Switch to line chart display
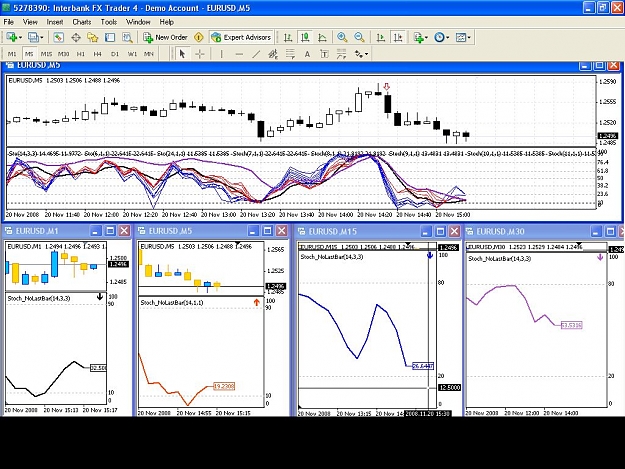This screenshot has width=625, height=469. (x=322, y=37)
